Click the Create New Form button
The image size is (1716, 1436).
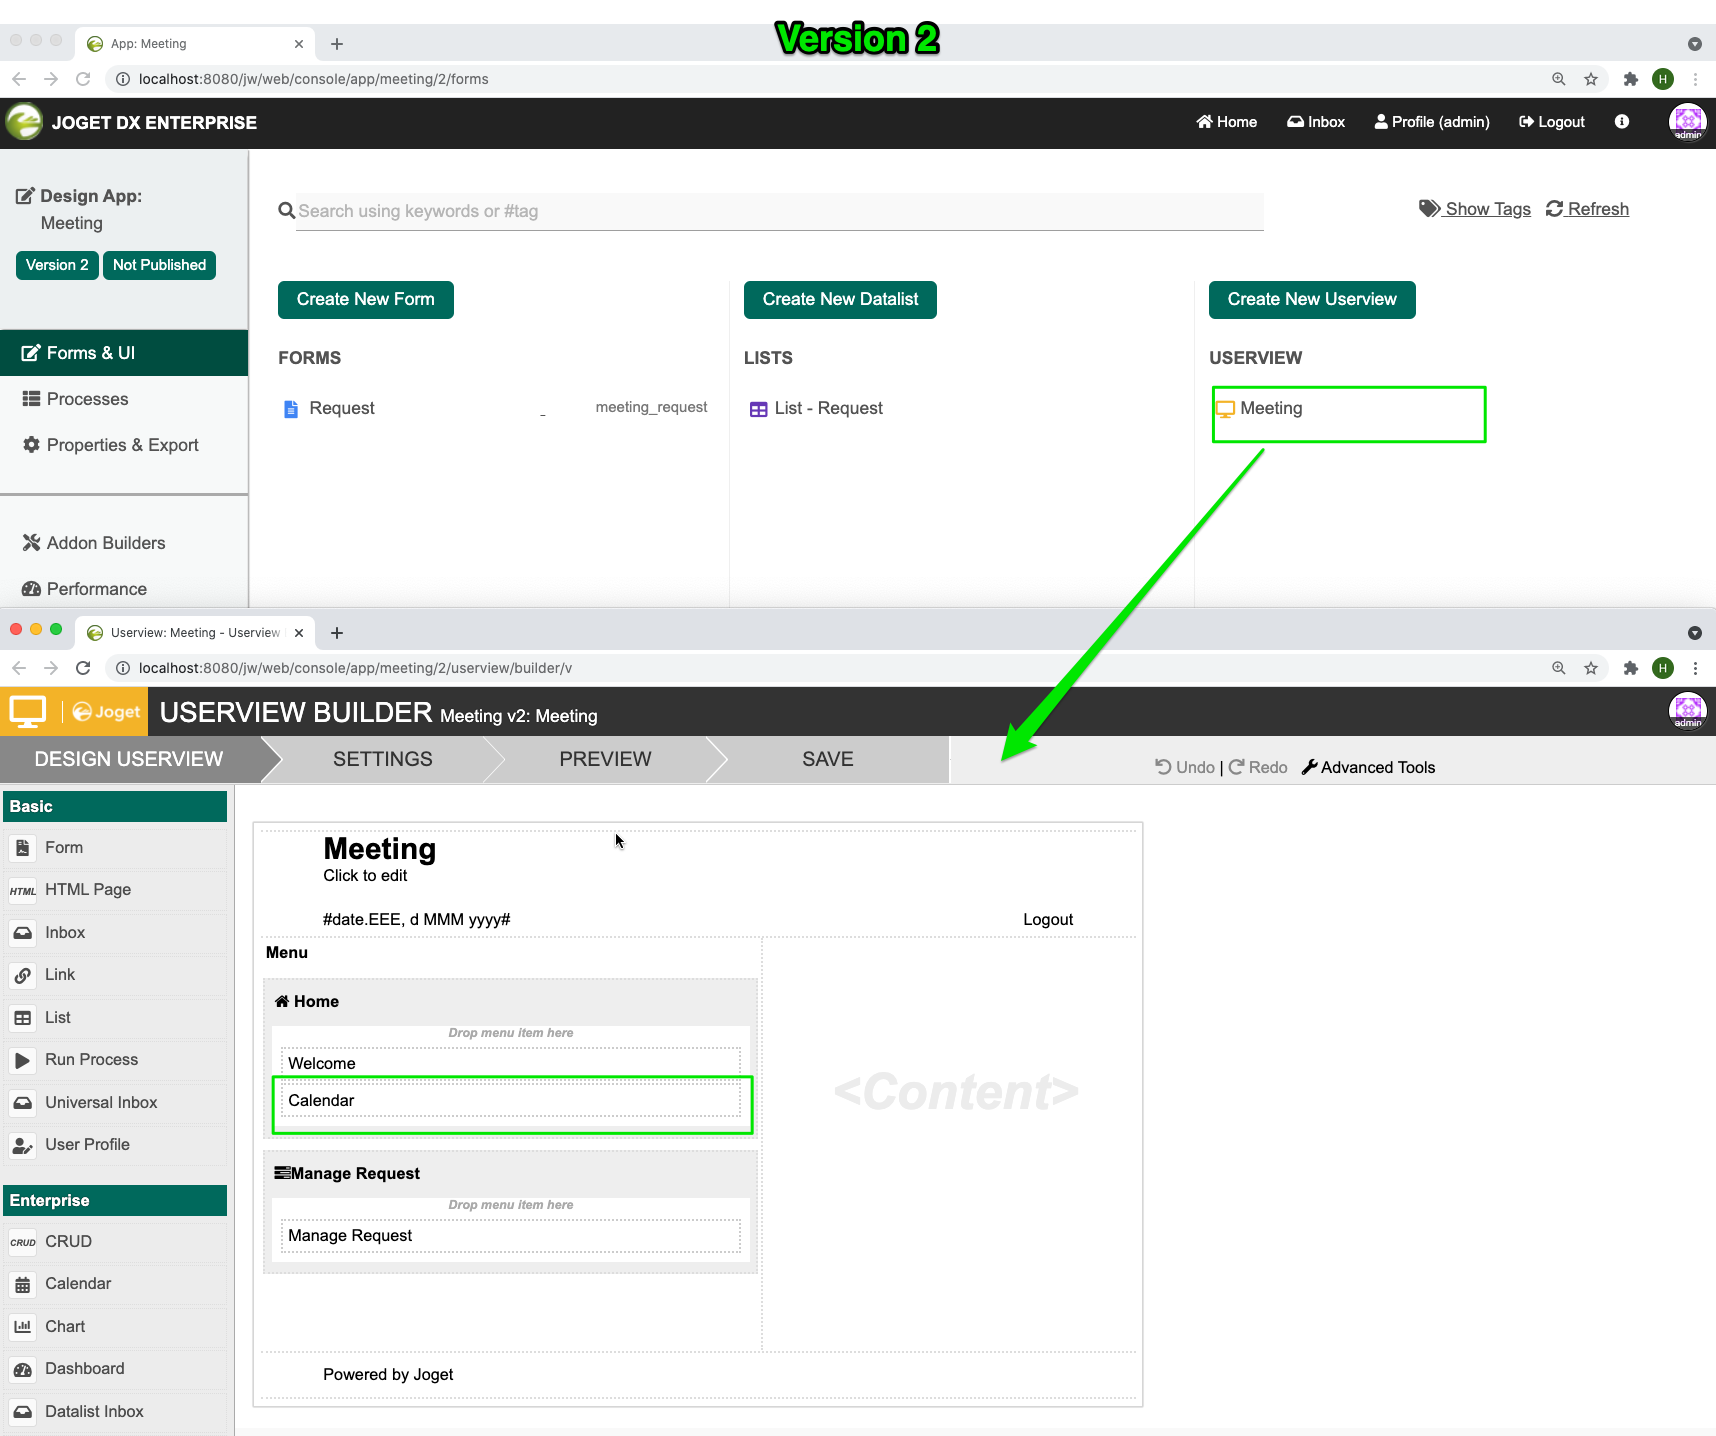coord(366,300)
